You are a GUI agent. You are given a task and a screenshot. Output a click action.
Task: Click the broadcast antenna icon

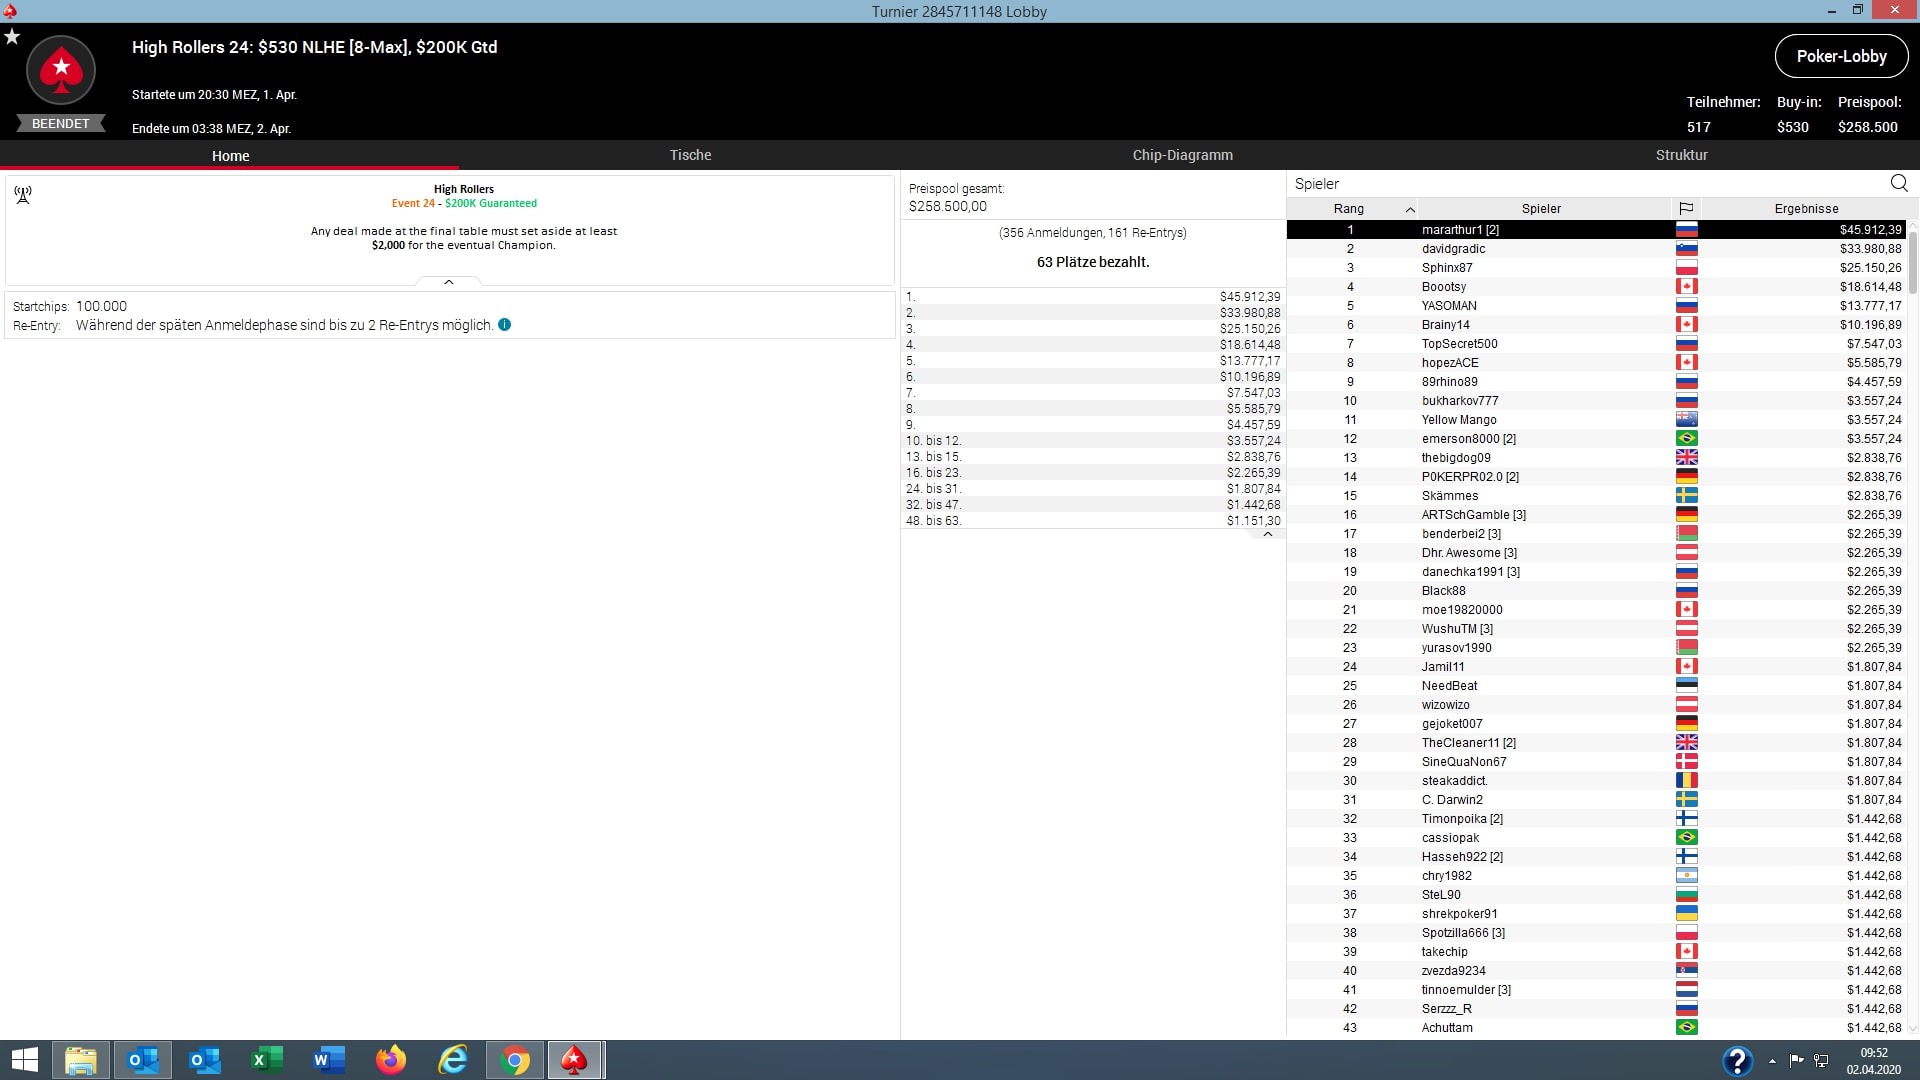click(23, 194)
